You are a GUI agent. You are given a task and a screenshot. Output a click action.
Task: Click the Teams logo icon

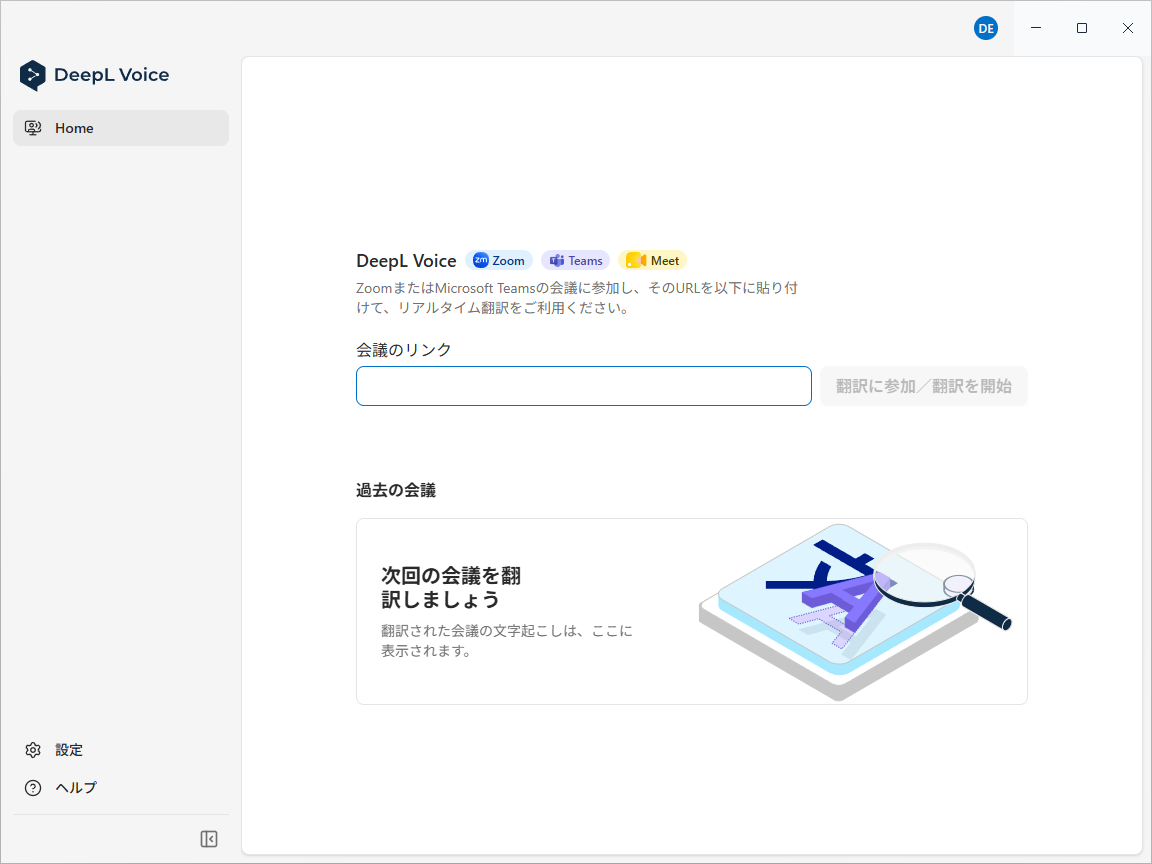tap(558, 260)
